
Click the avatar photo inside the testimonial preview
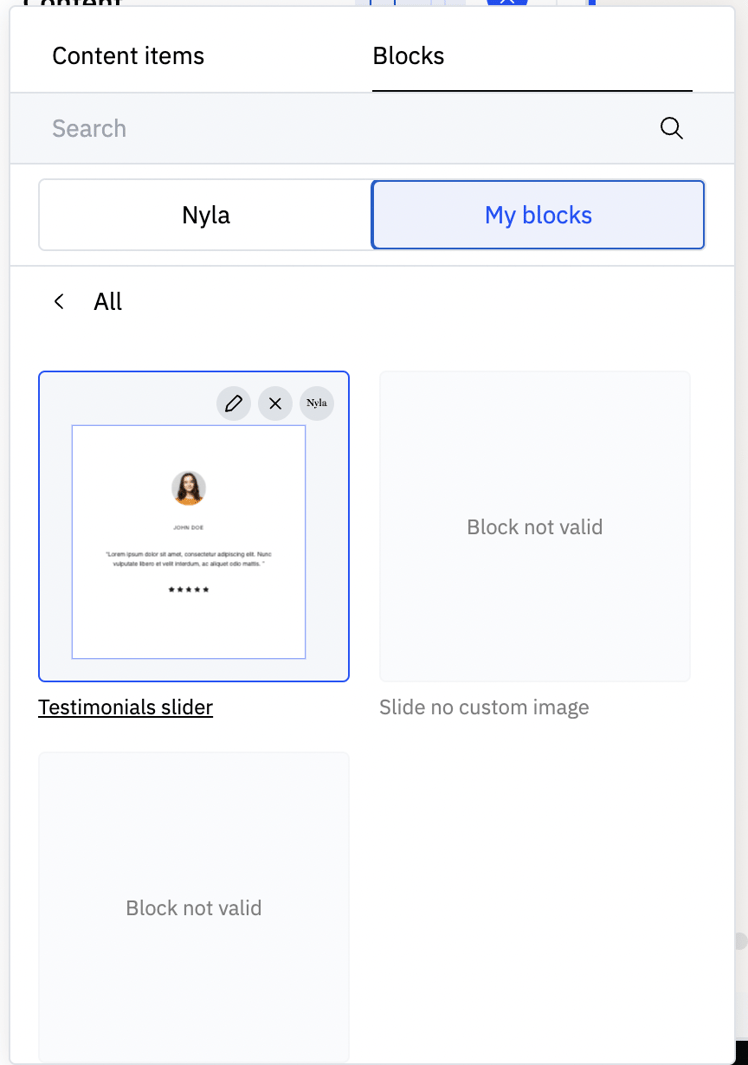pos(189,488)
